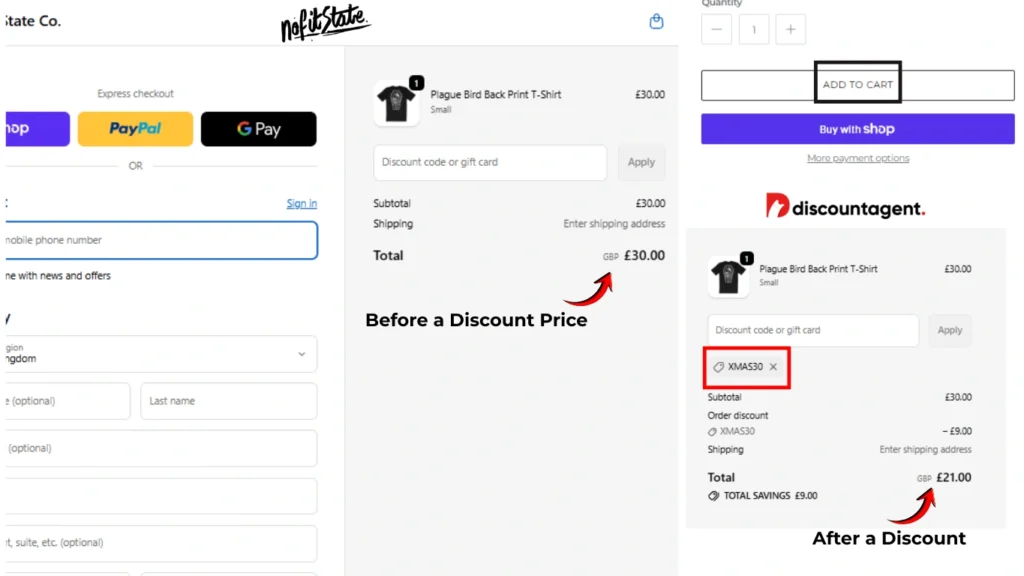Click the left Discount code or gift card field
Screen dimensions: 1024x576
(490, 163)
